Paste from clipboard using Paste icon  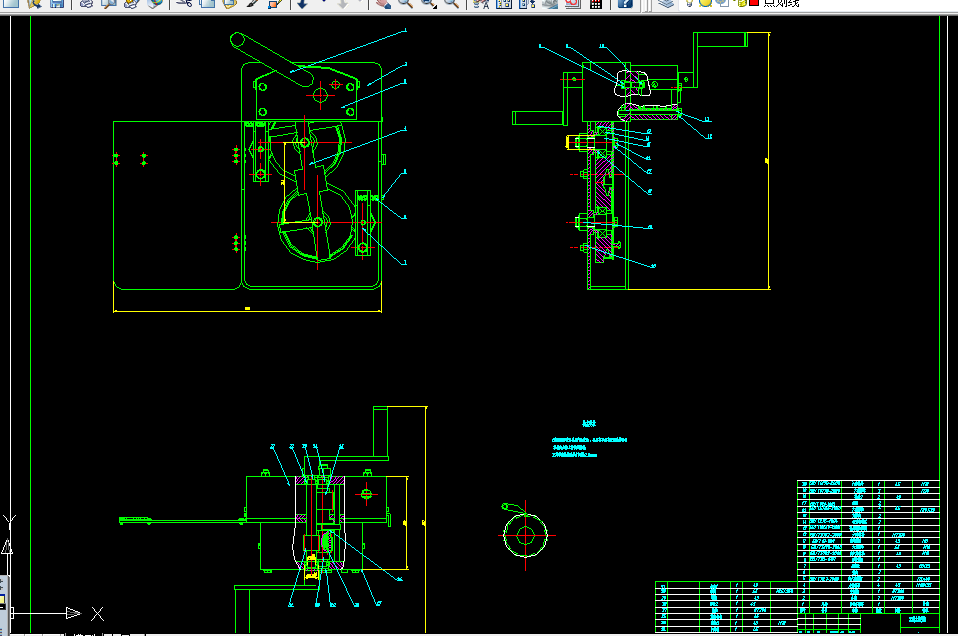coord(230,3)
